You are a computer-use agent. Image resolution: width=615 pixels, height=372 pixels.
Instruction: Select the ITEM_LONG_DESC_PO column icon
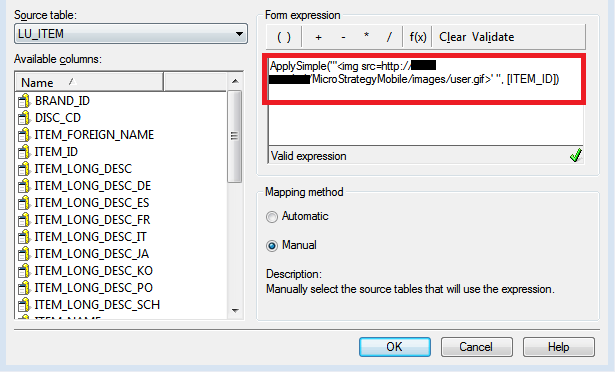tap(24, 288)
